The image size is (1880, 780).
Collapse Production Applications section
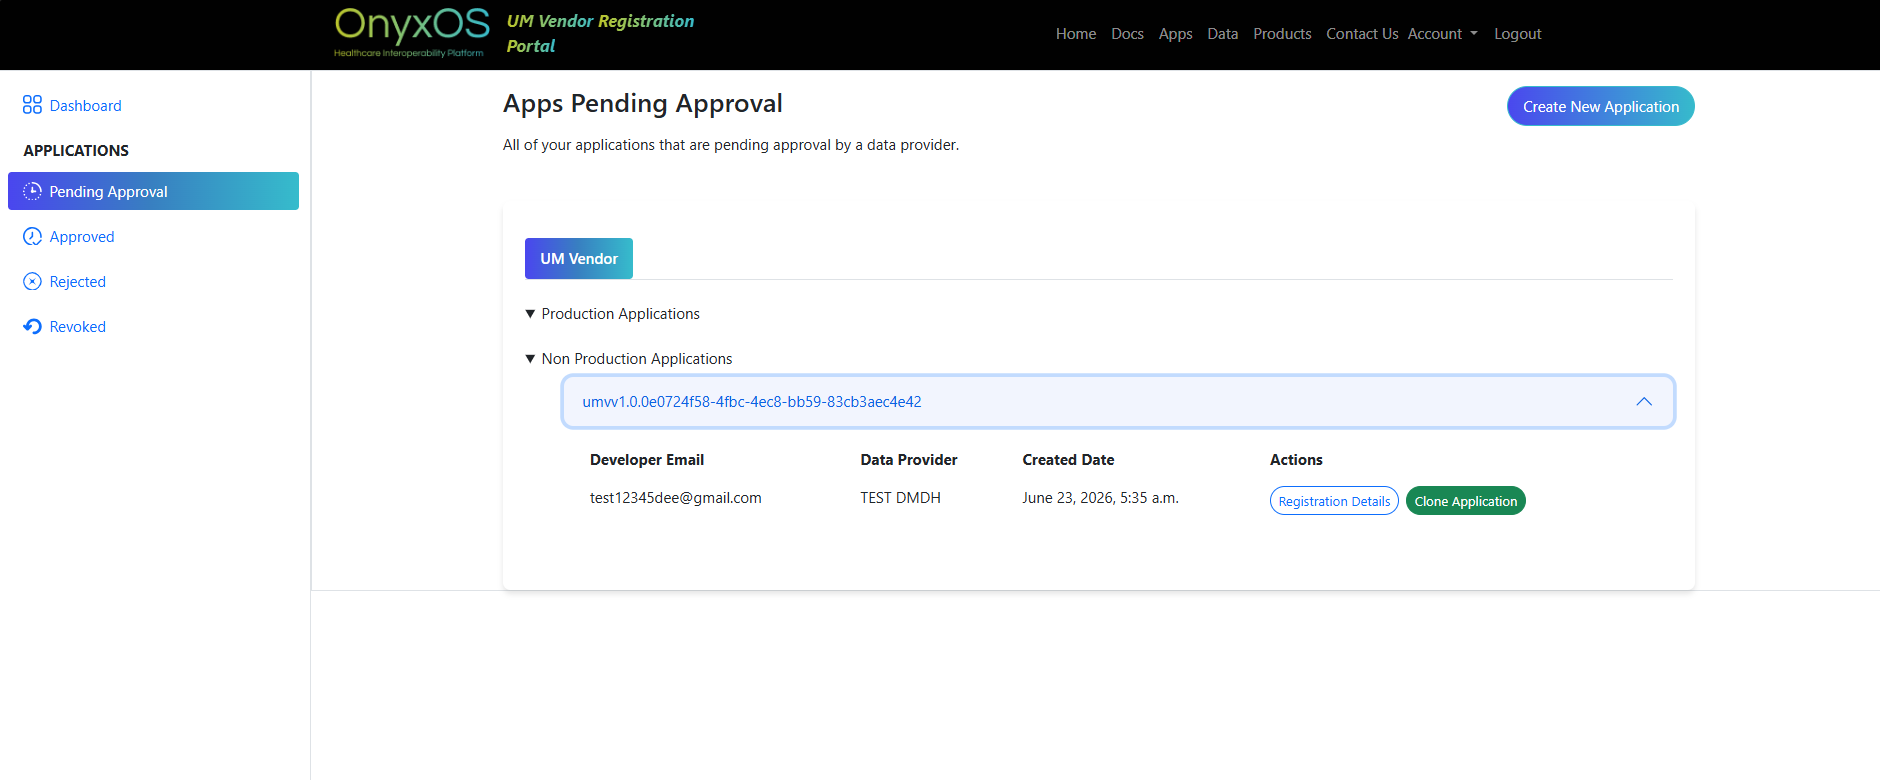point(612,314)
